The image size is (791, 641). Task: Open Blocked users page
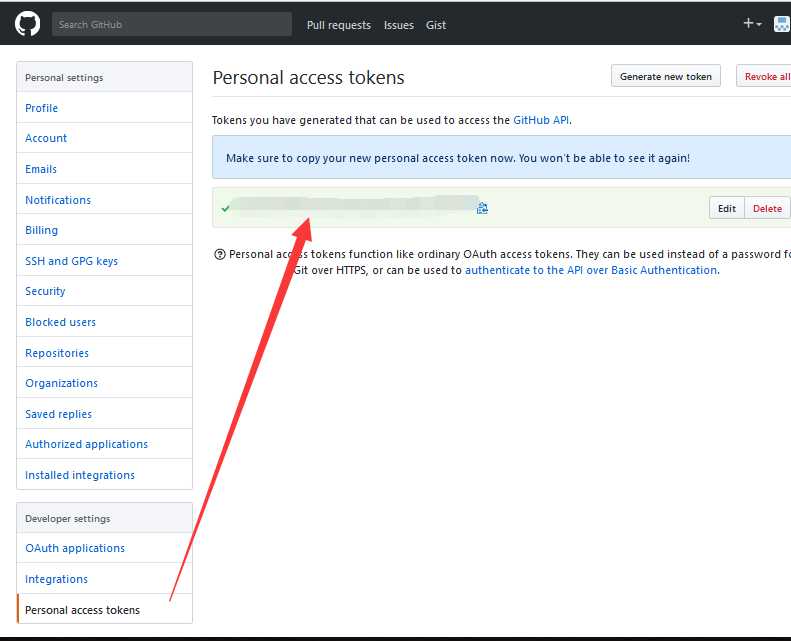click(x=104, y=322)
